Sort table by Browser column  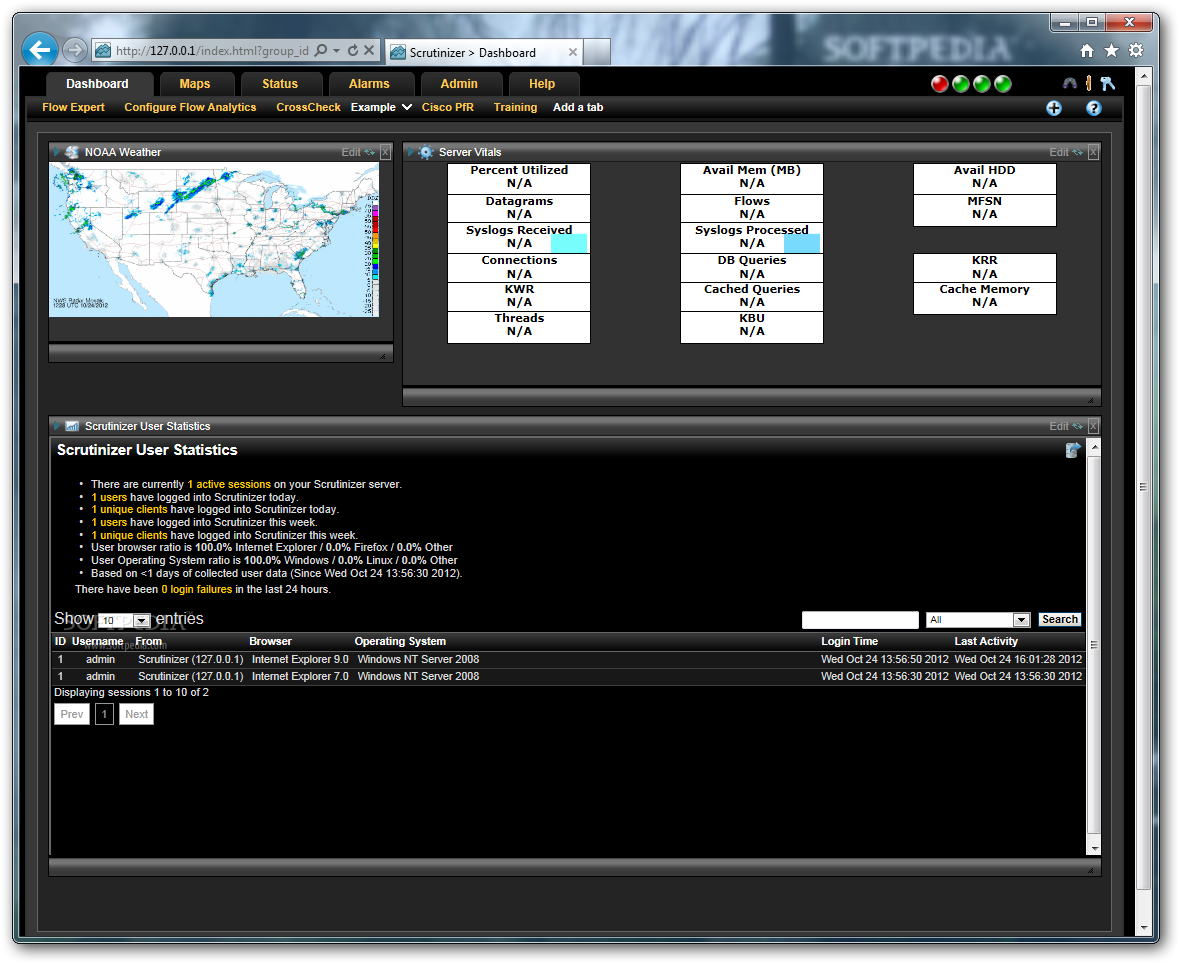[270, 641]
